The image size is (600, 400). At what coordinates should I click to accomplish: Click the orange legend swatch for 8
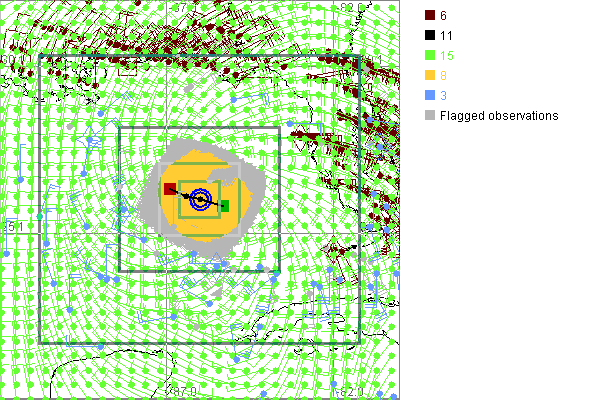pos(430,75)
